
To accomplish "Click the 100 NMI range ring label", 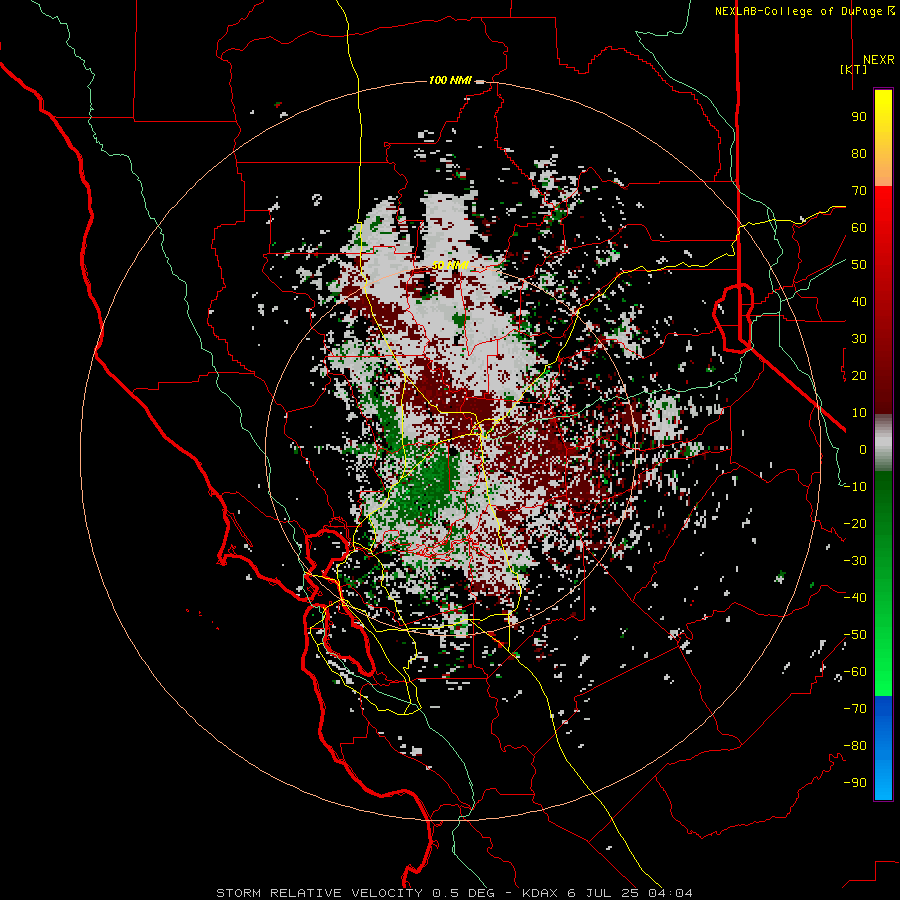I will [450, 80].
